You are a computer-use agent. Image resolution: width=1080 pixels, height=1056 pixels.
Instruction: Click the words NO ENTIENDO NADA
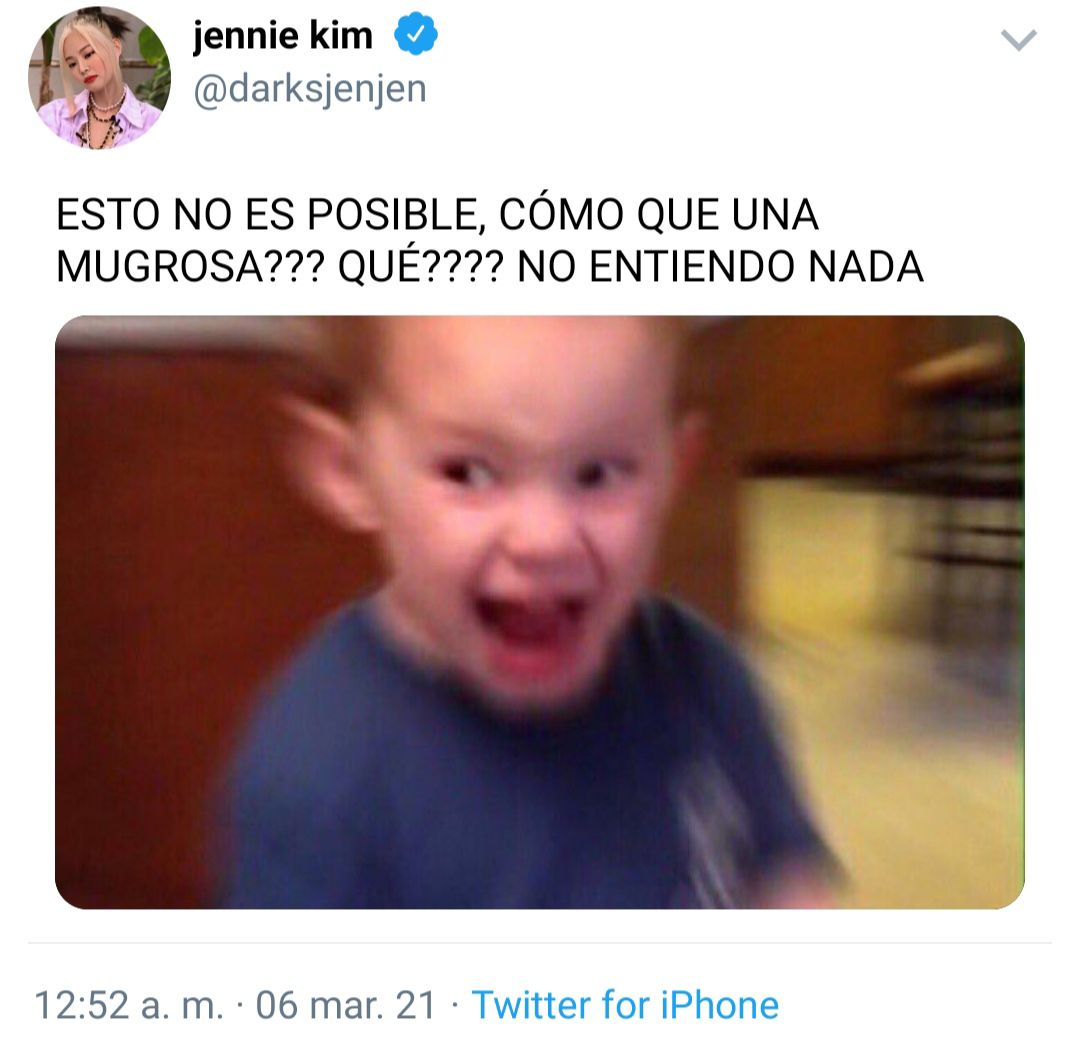[x=720, y=267]
